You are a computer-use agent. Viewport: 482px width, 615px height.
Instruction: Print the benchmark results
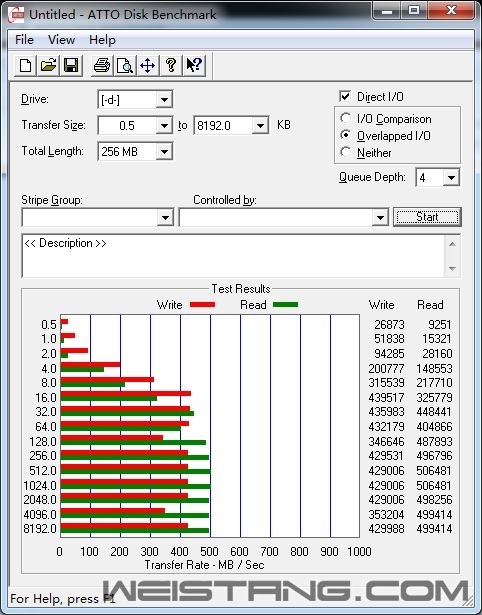102,65
